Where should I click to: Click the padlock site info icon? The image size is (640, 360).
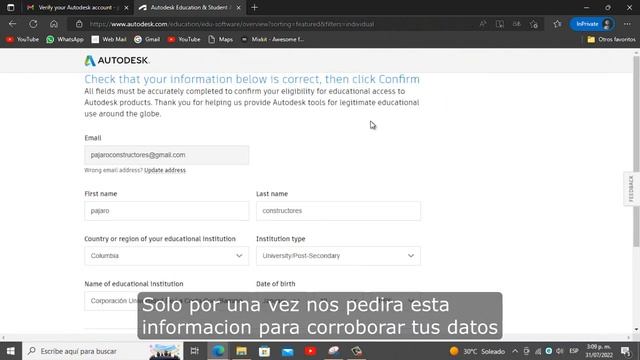click(79, 24)
